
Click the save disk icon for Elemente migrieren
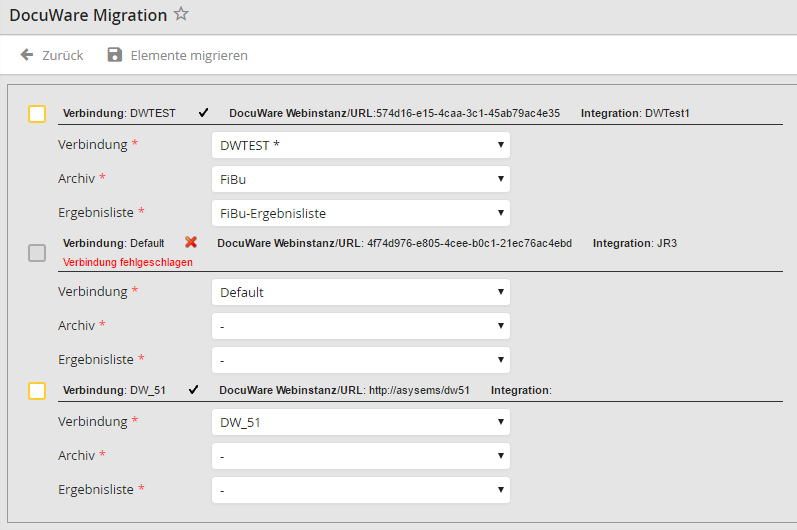(115, 55)
